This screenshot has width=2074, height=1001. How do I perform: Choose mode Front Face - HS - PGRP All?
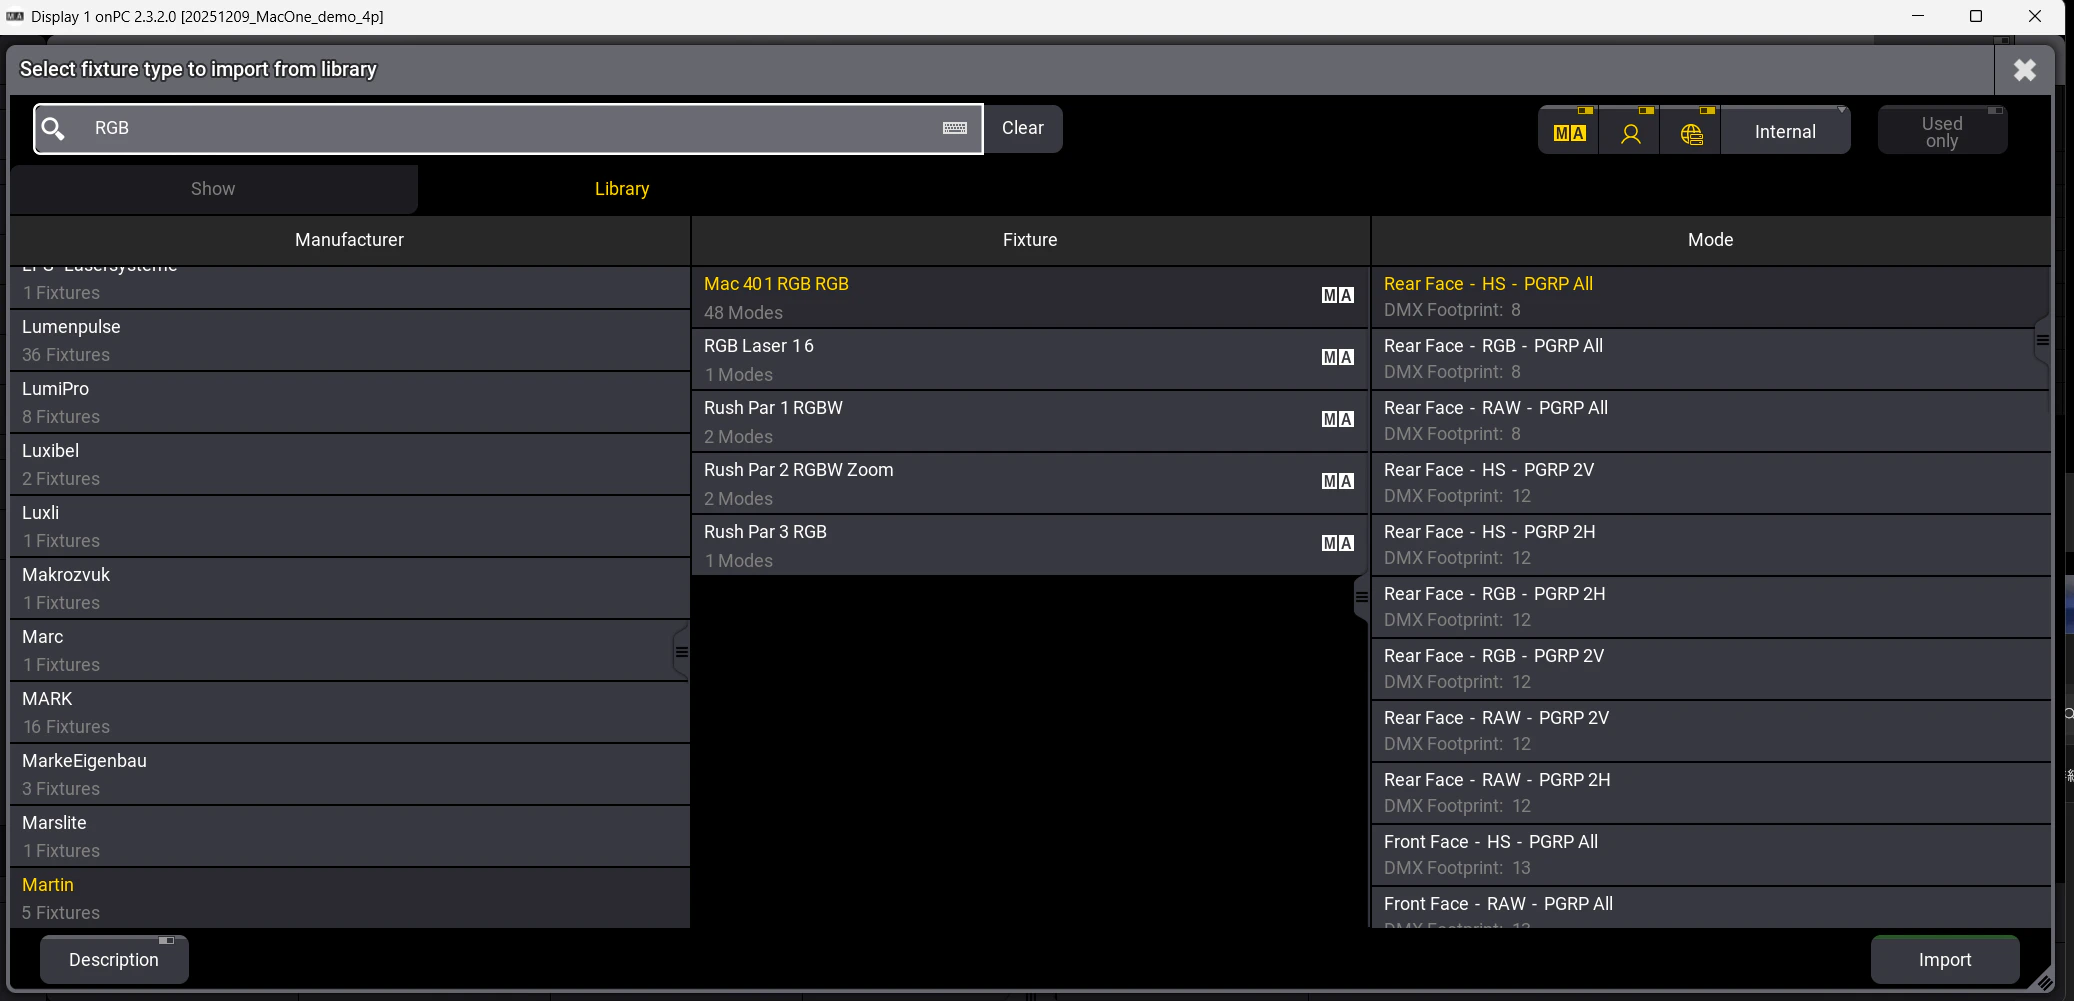click(x=1711, y=855)
